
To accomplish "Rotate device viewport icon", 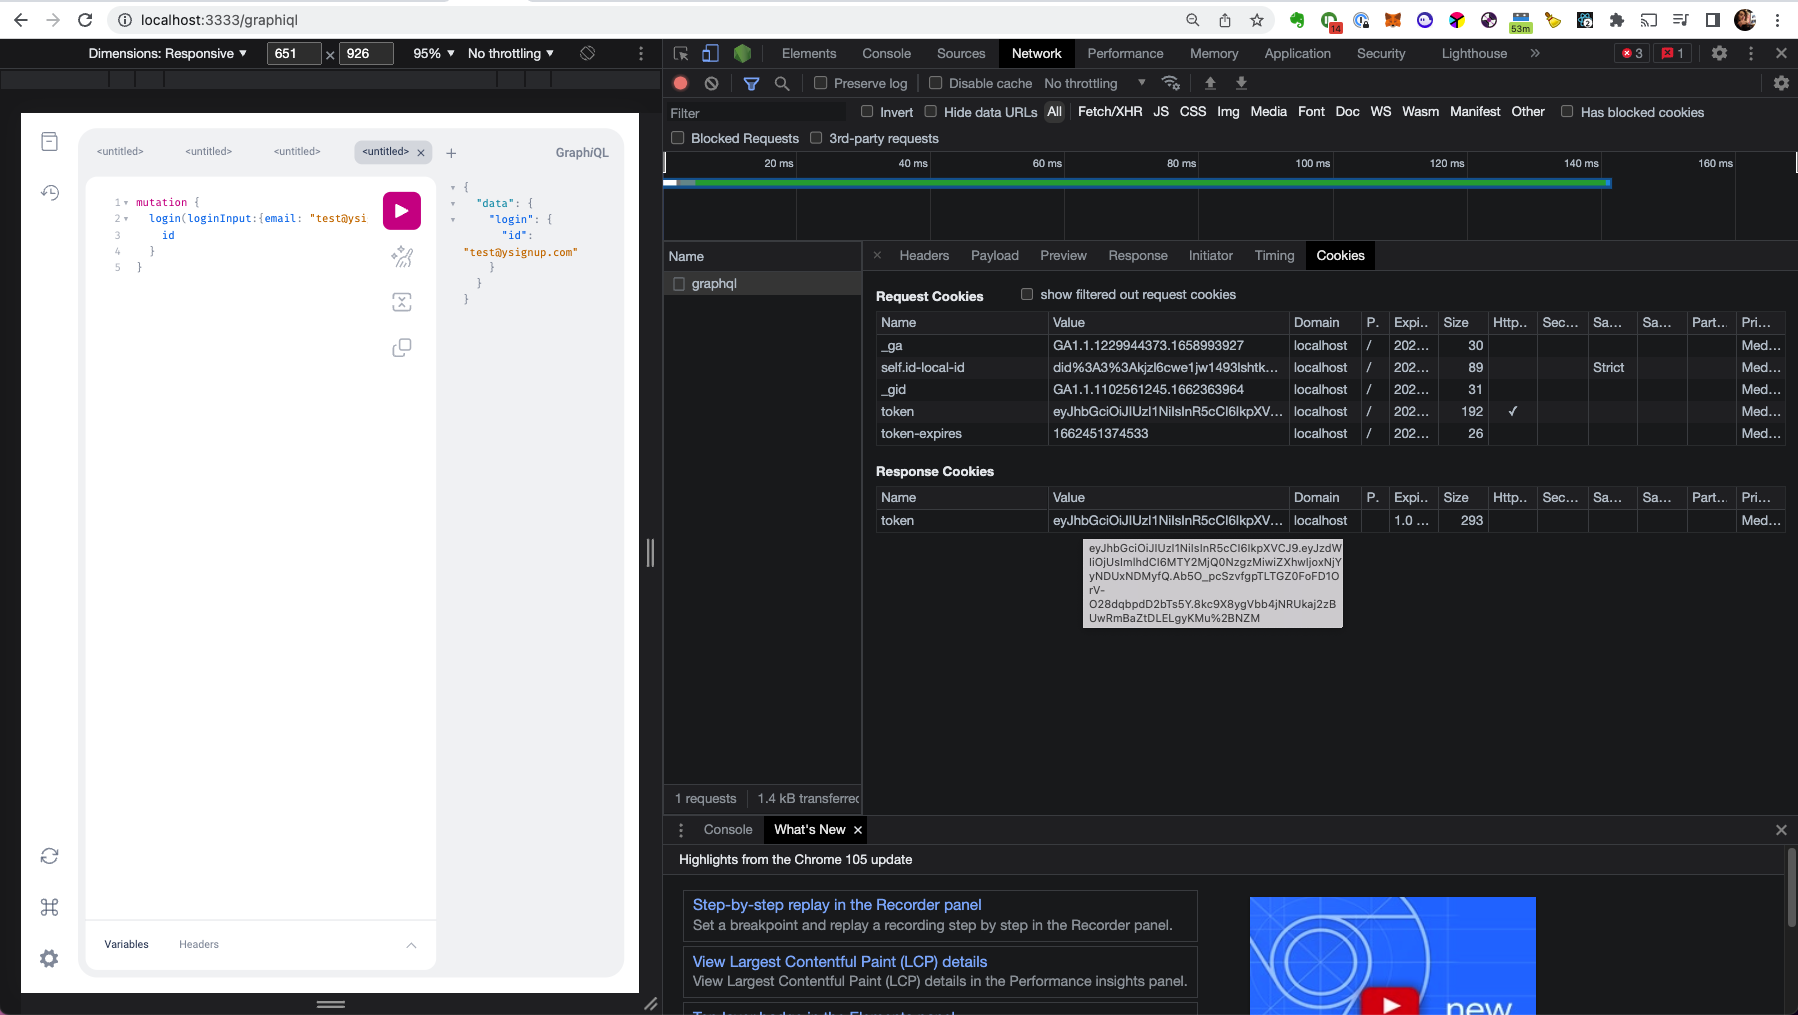I will 588,53.
